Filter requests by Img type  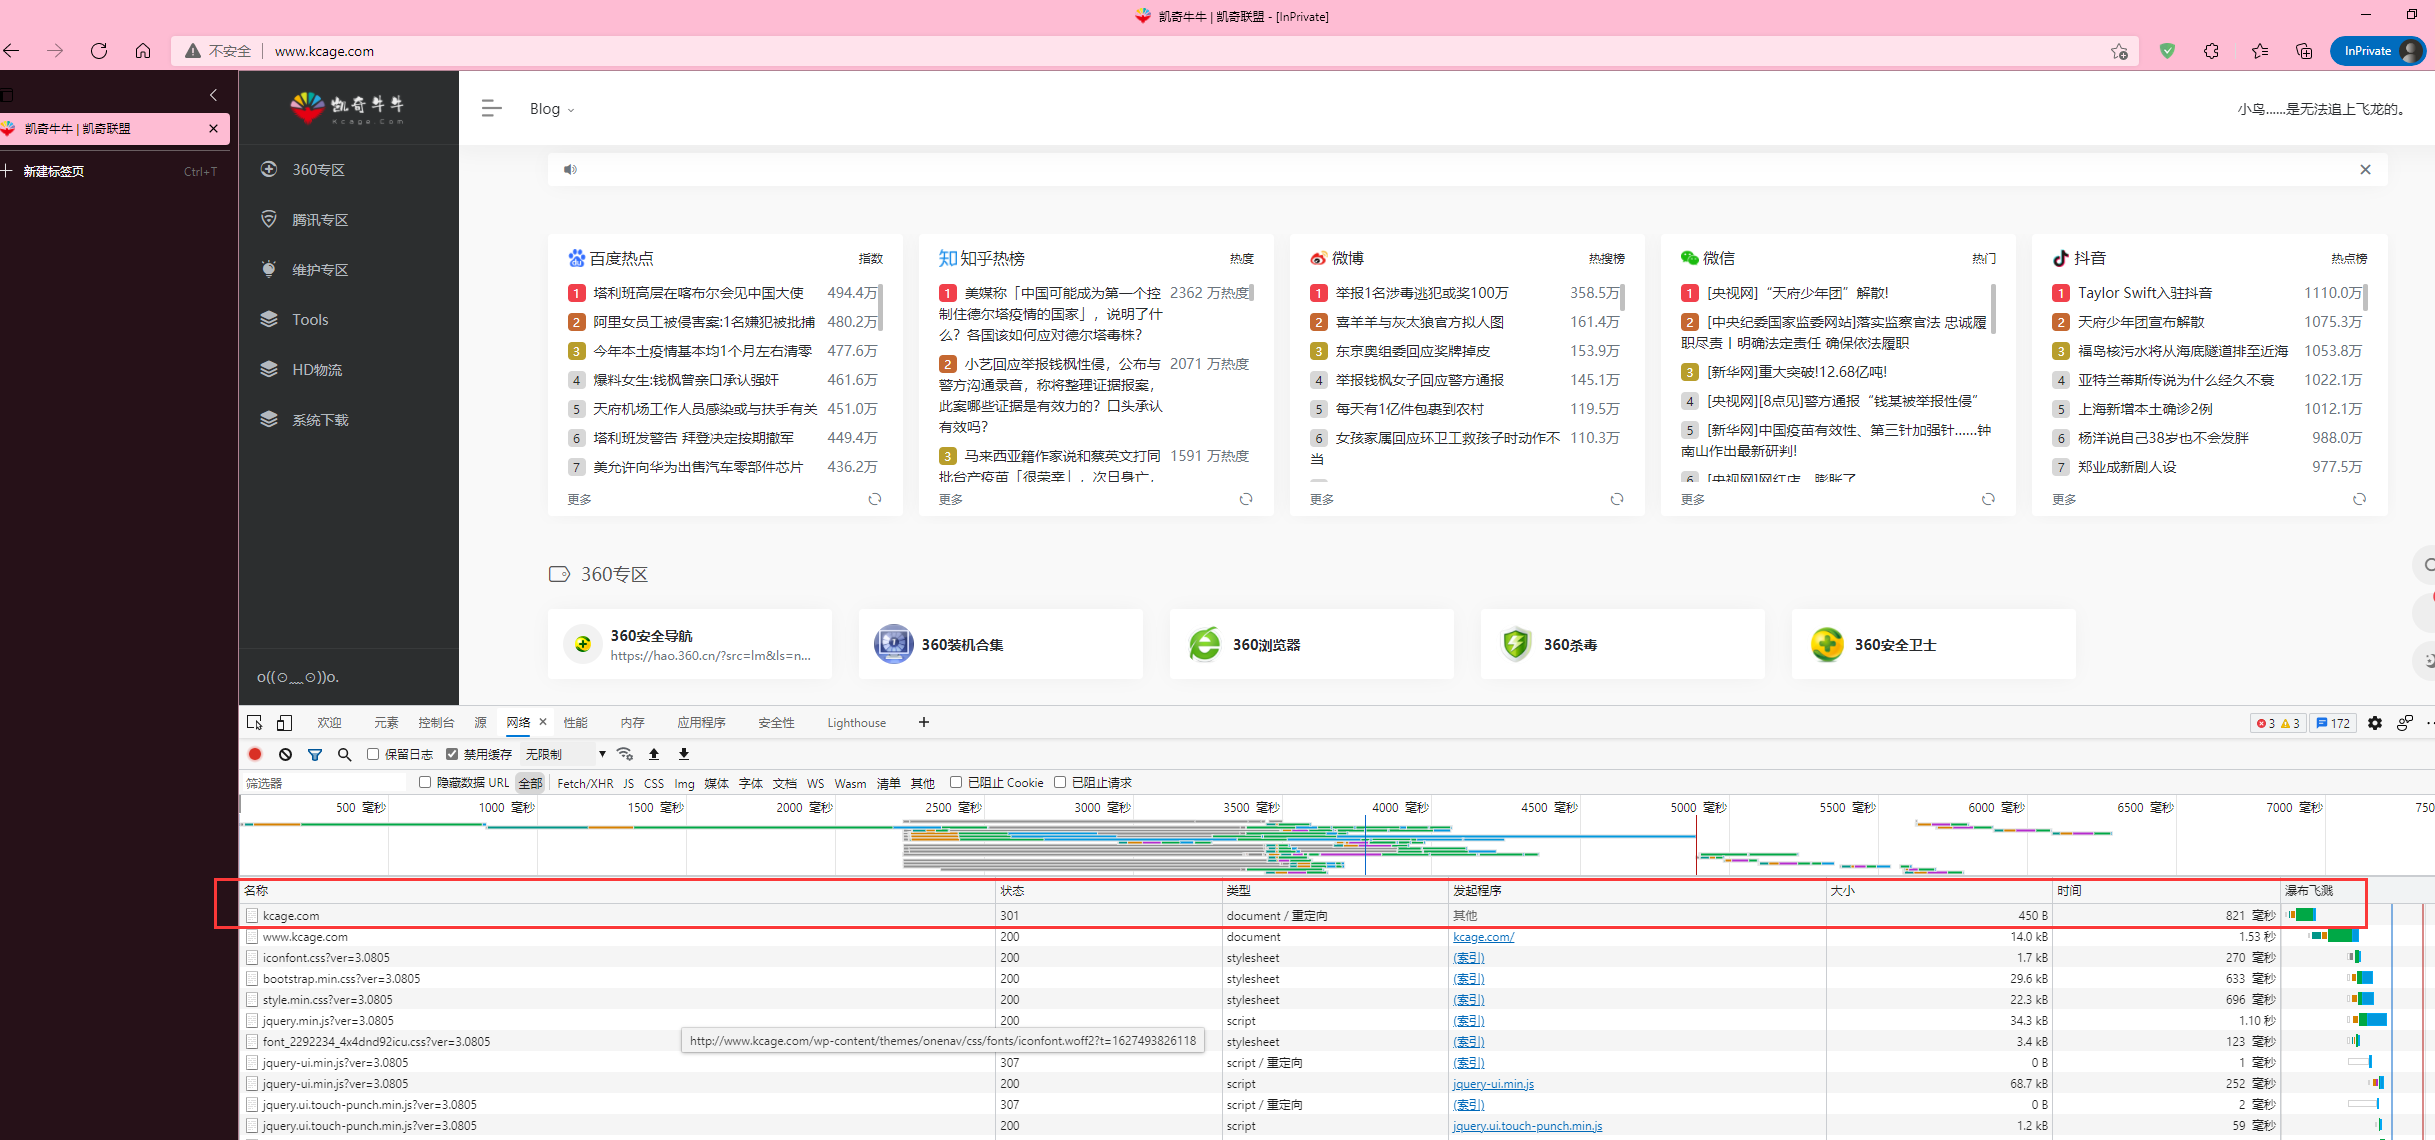click(x=684, y=783)
